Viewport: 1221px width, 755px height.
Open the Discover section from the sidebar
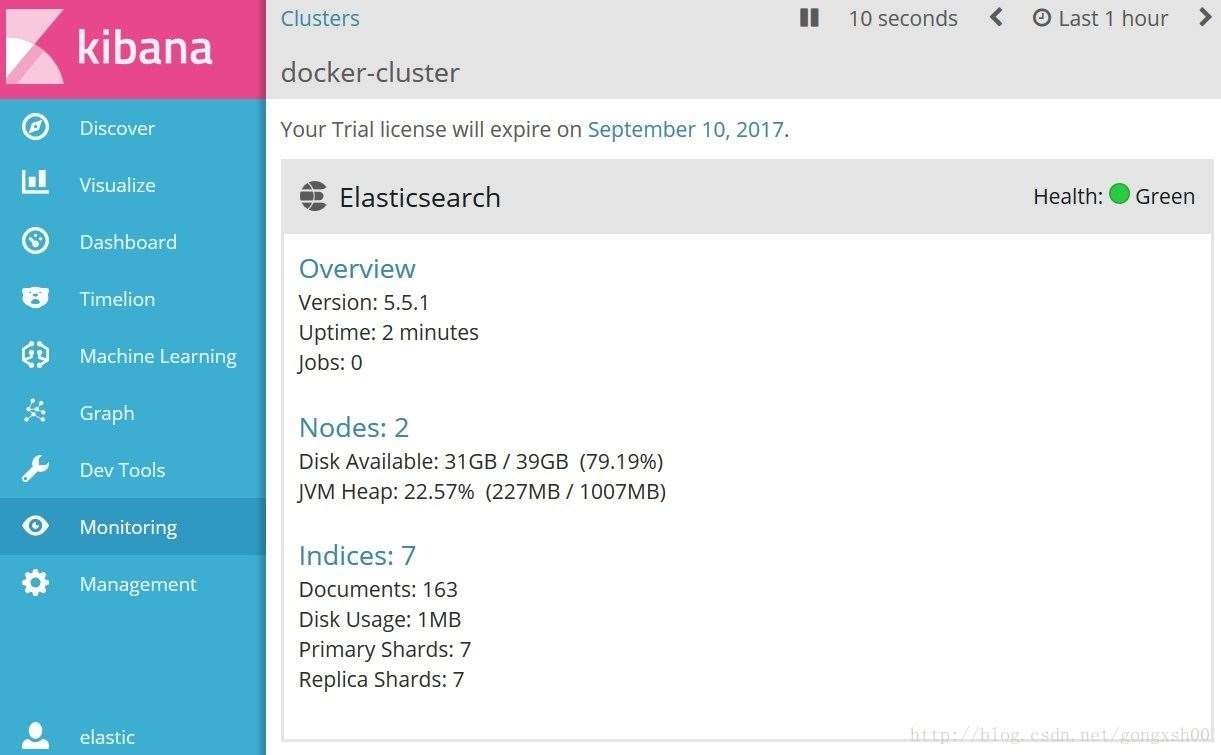117,128
